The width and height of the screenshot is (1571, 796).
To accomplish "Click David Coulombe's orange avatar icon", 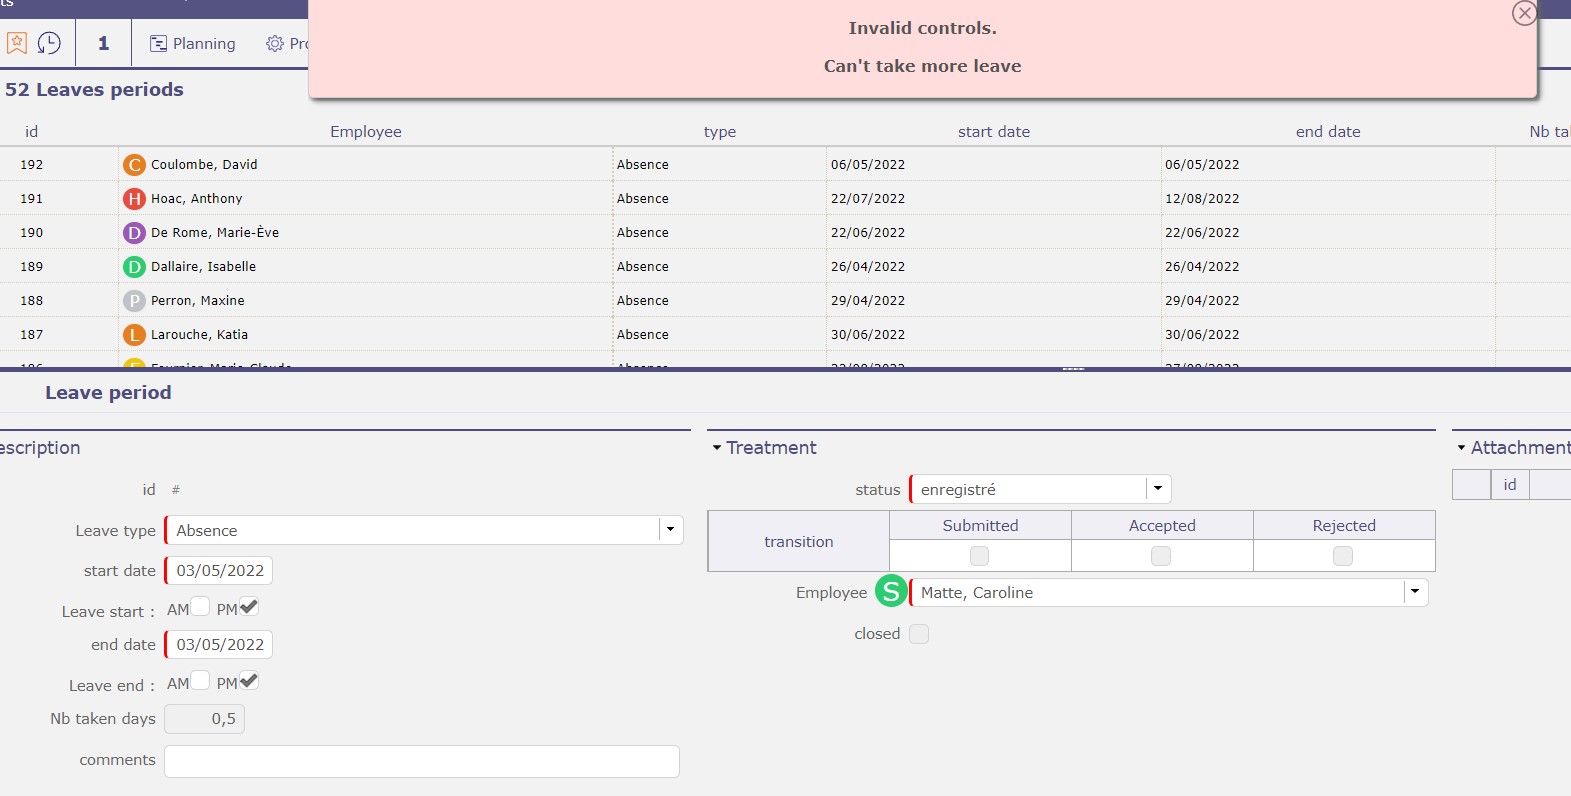I will [x=134, y=165].
